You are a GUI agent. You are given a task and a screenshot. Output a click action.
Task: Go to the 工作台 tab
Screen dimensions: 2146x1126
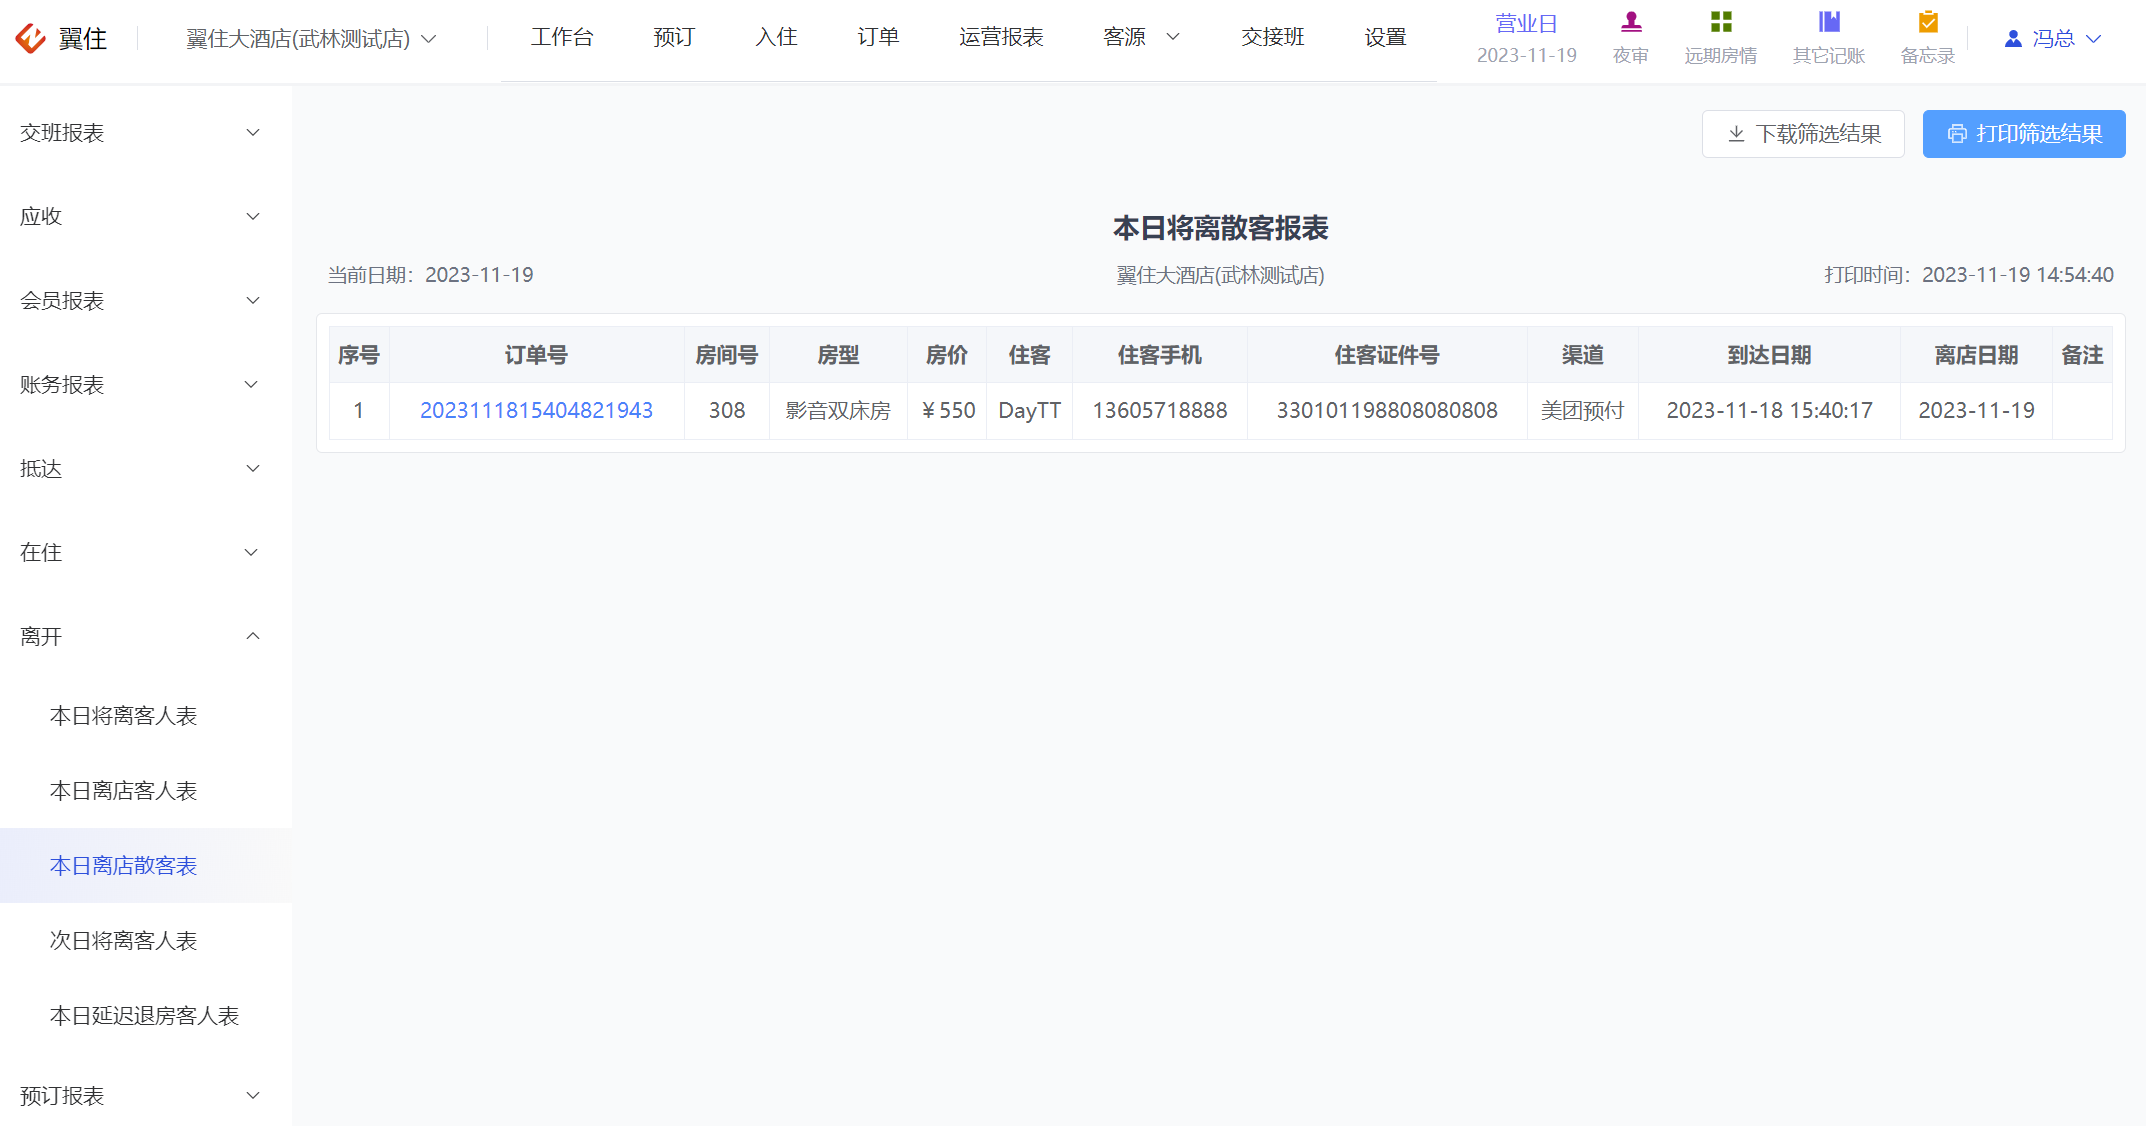[x=562, y=37]
